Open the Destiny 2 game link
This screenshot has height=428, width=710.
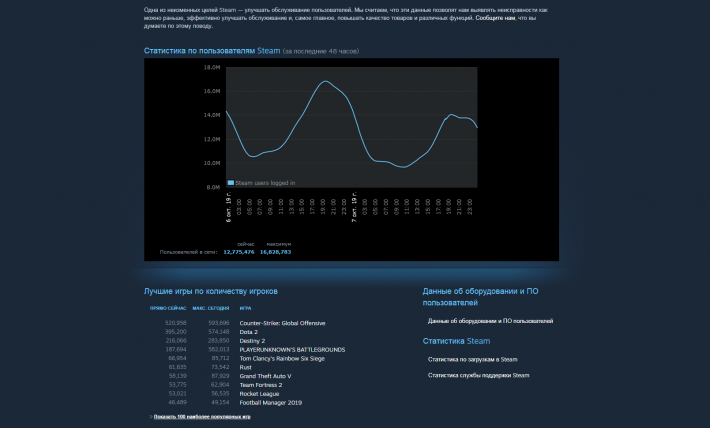(x=252, y=341)
